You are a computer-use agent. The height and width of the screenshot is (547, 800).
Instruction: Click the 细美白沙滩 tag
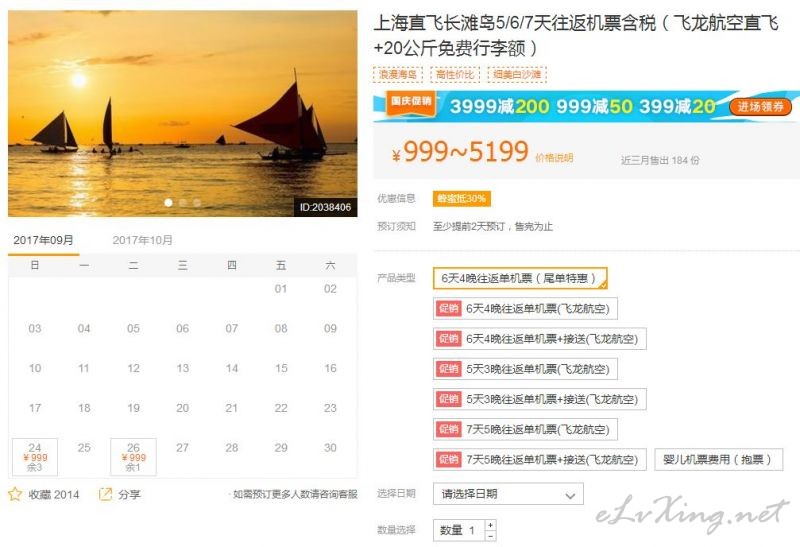(x=517, y=74)
